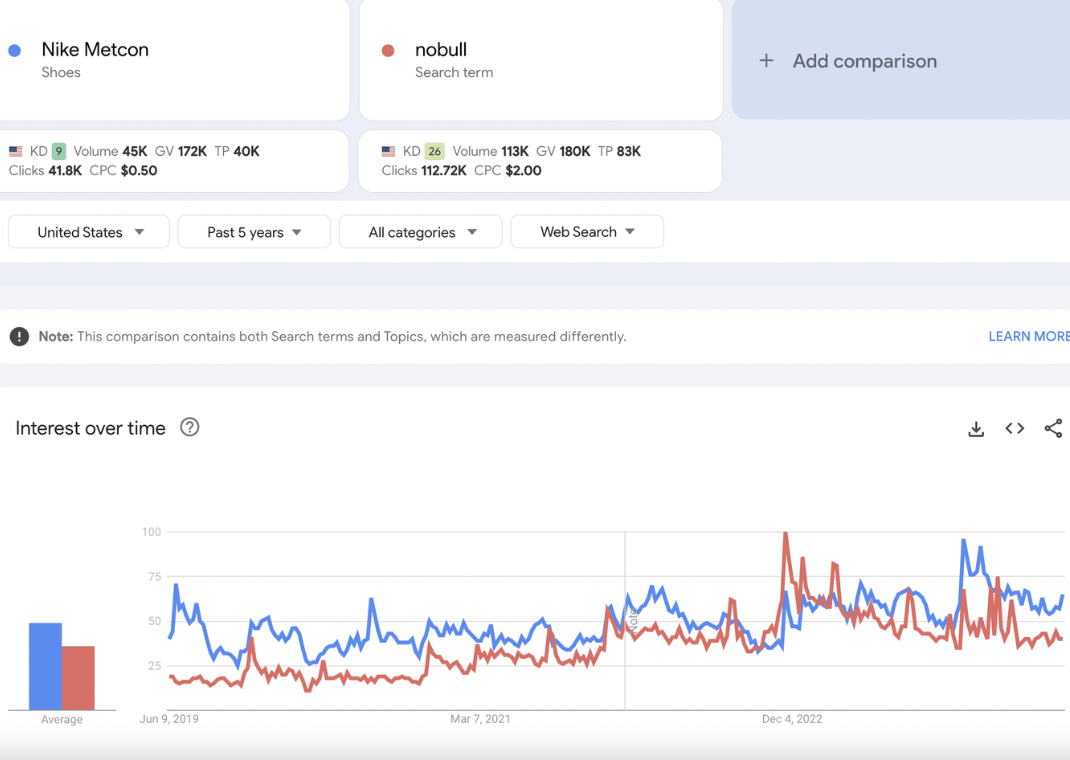This screenshot has height=760, width=1070.
Task: Expand the Past 5 years time range
Action: (254, 232)
